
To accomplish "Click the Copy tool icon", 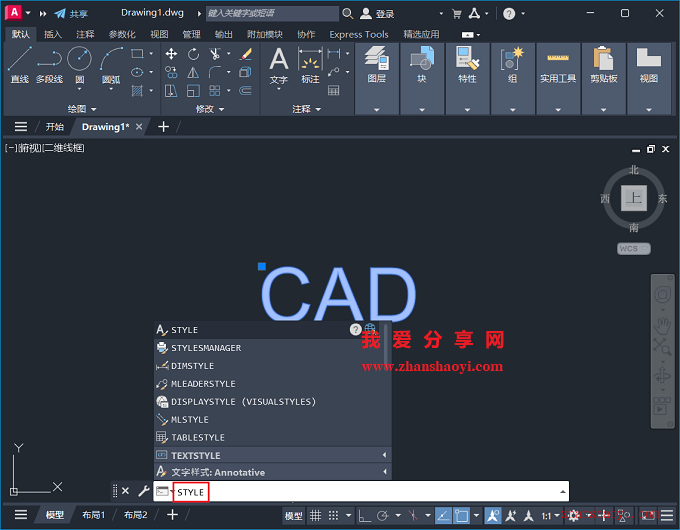I will point(171,72).
